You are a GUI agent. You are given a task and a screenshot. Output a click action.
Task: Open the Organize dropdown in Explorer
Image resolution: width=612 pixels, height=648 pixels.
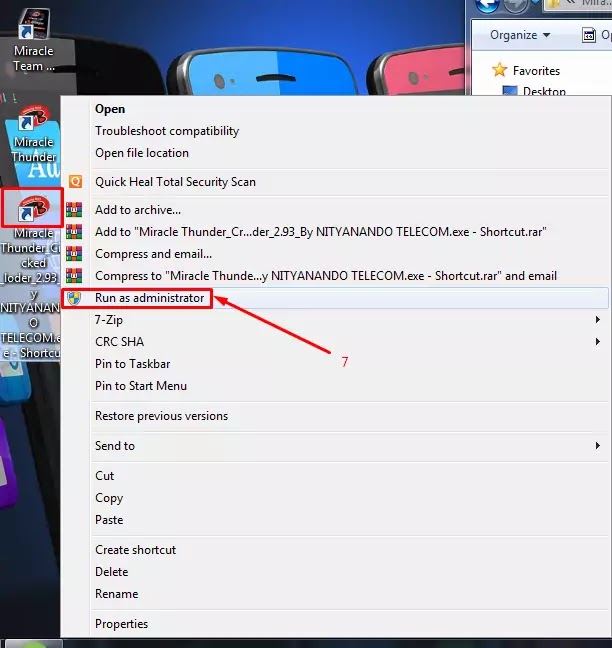coord(520,35)
